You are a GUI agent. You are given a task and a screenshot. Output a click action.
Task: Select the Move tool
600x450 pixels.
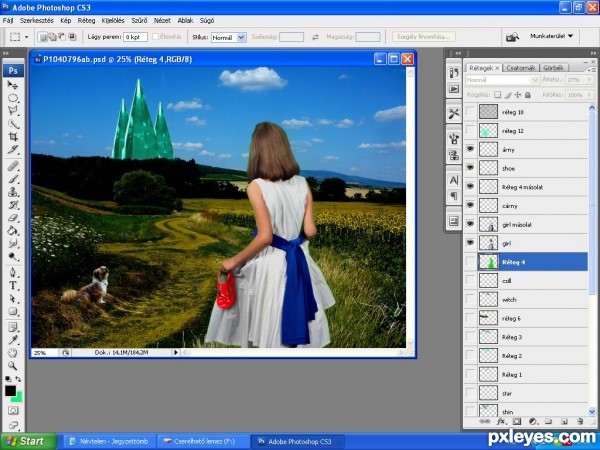pyautogui.click(x=13, y=85)
